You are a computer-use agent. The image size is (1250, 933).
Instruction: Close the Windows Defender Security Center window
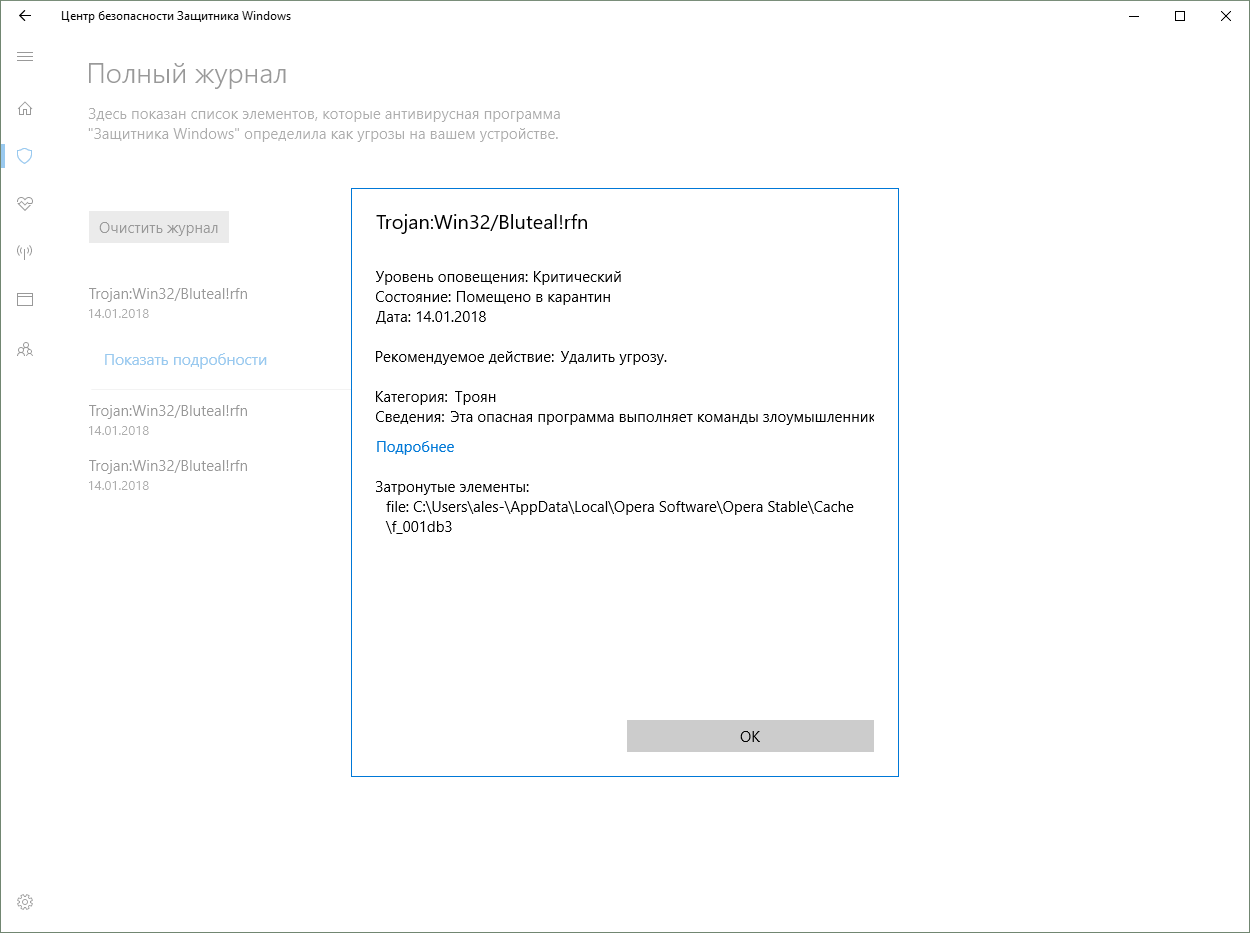1227,16
